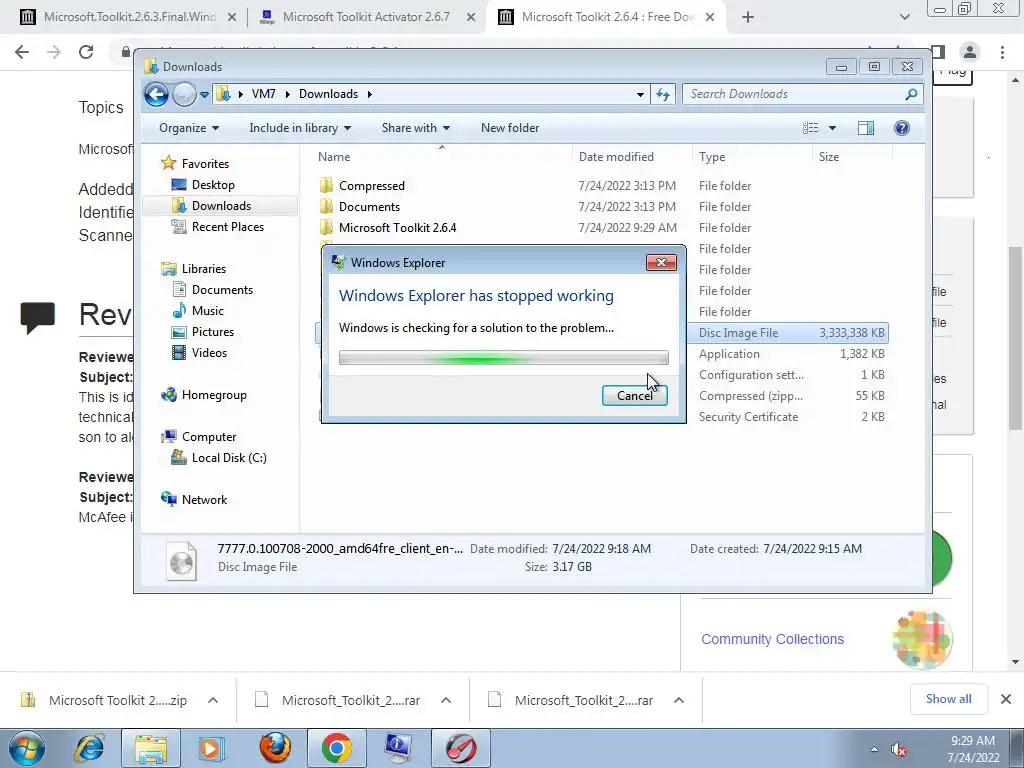
Task: Open the Organize menu
Action: click(189, 128)
